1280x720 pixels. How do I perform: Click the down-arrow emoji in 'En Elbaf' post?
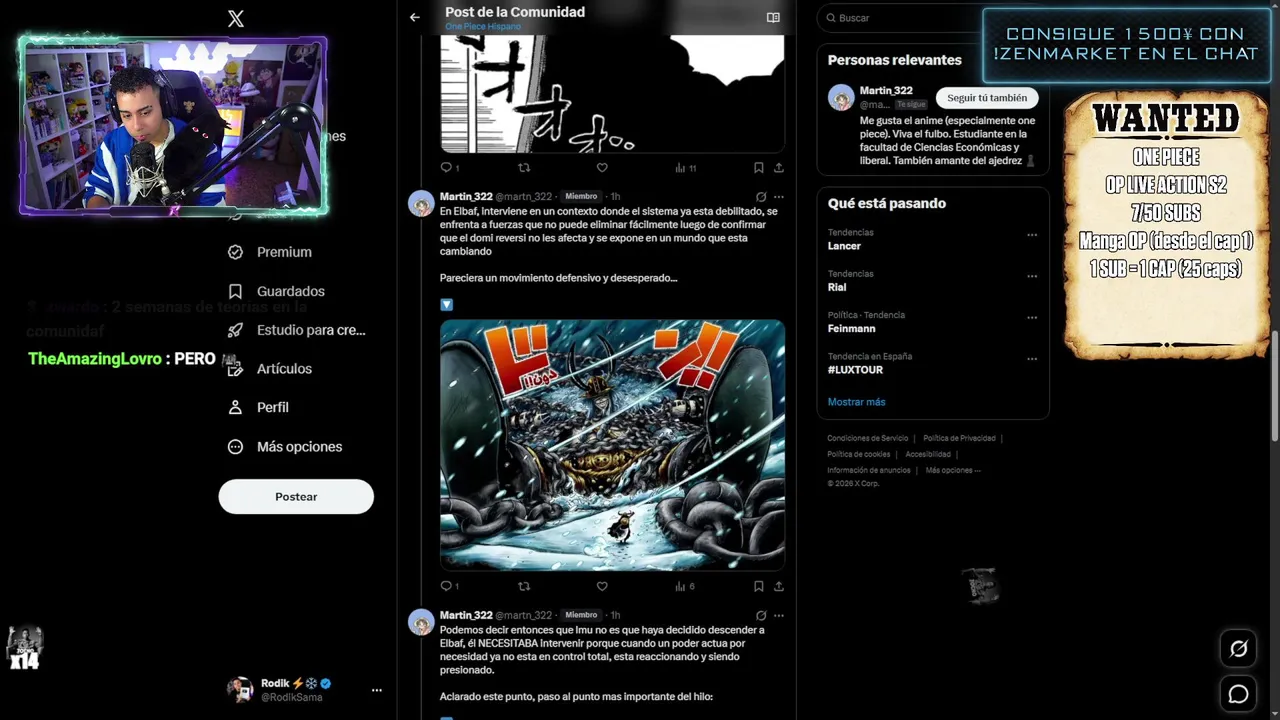tap(446, 304)
